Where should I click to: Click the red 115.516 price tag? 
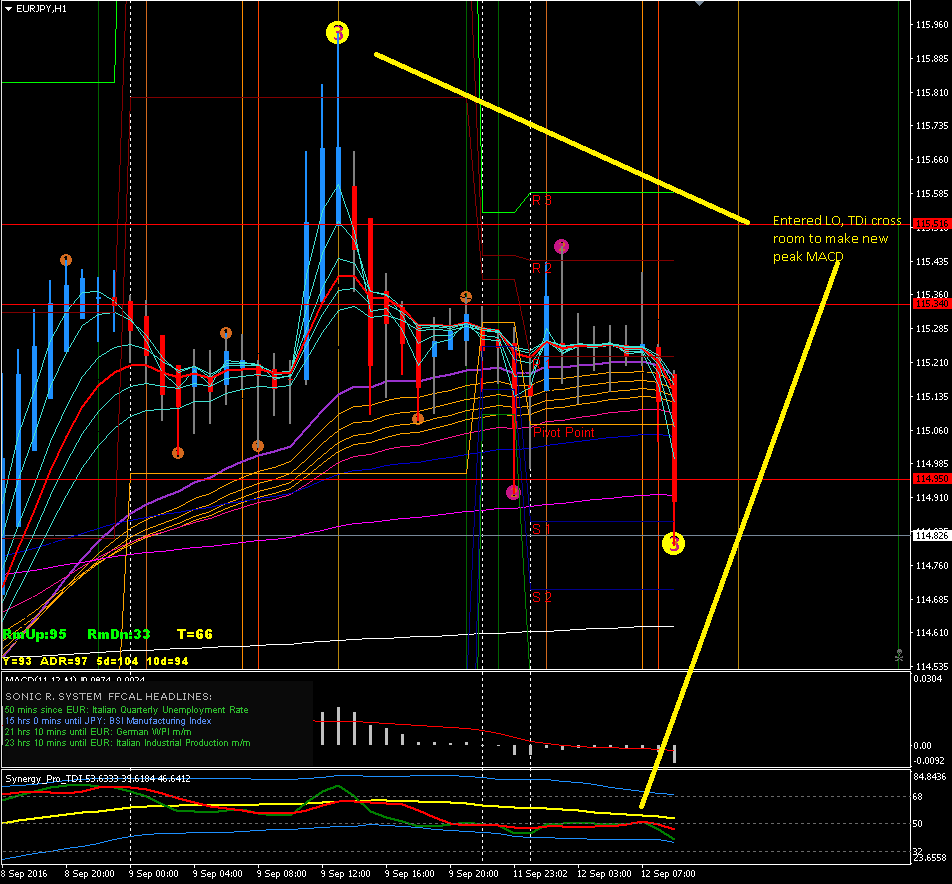tap(931, 223)
